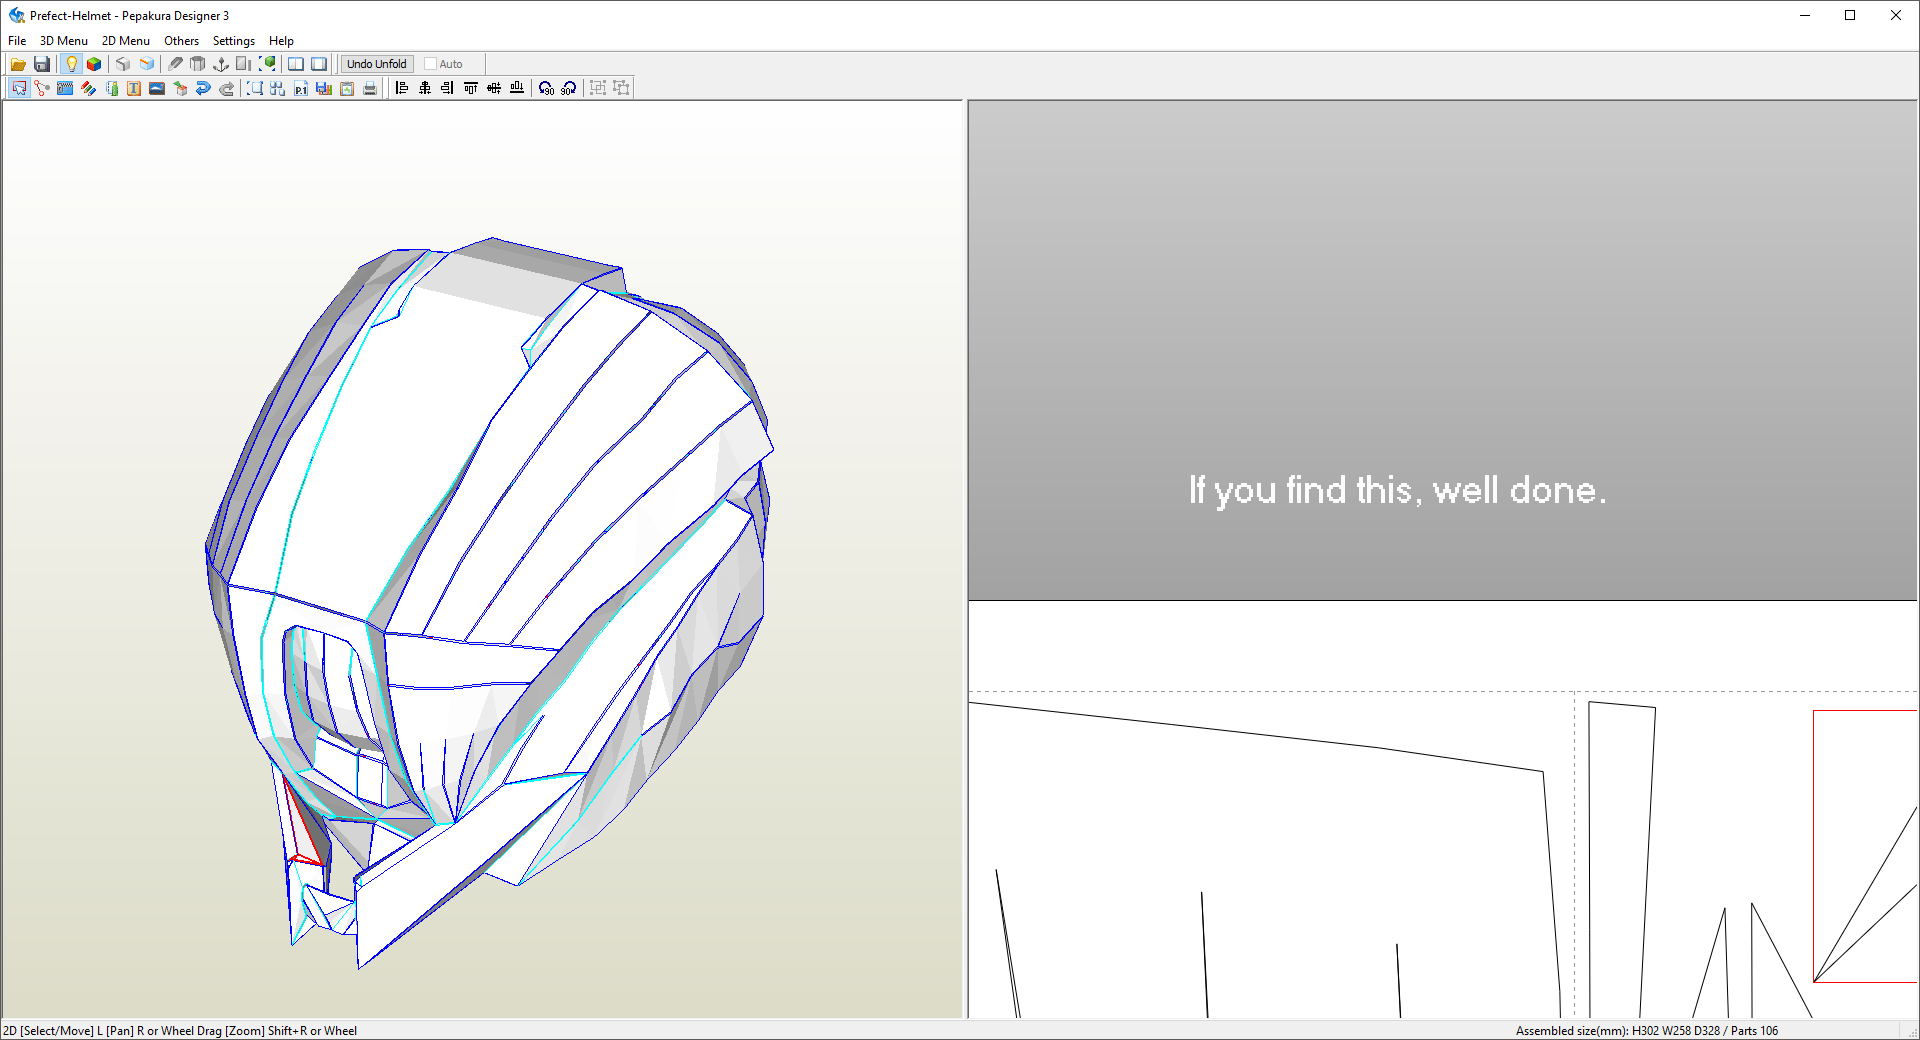Open the 2D Menu
1920x1040 pixels.
point(126,41)
